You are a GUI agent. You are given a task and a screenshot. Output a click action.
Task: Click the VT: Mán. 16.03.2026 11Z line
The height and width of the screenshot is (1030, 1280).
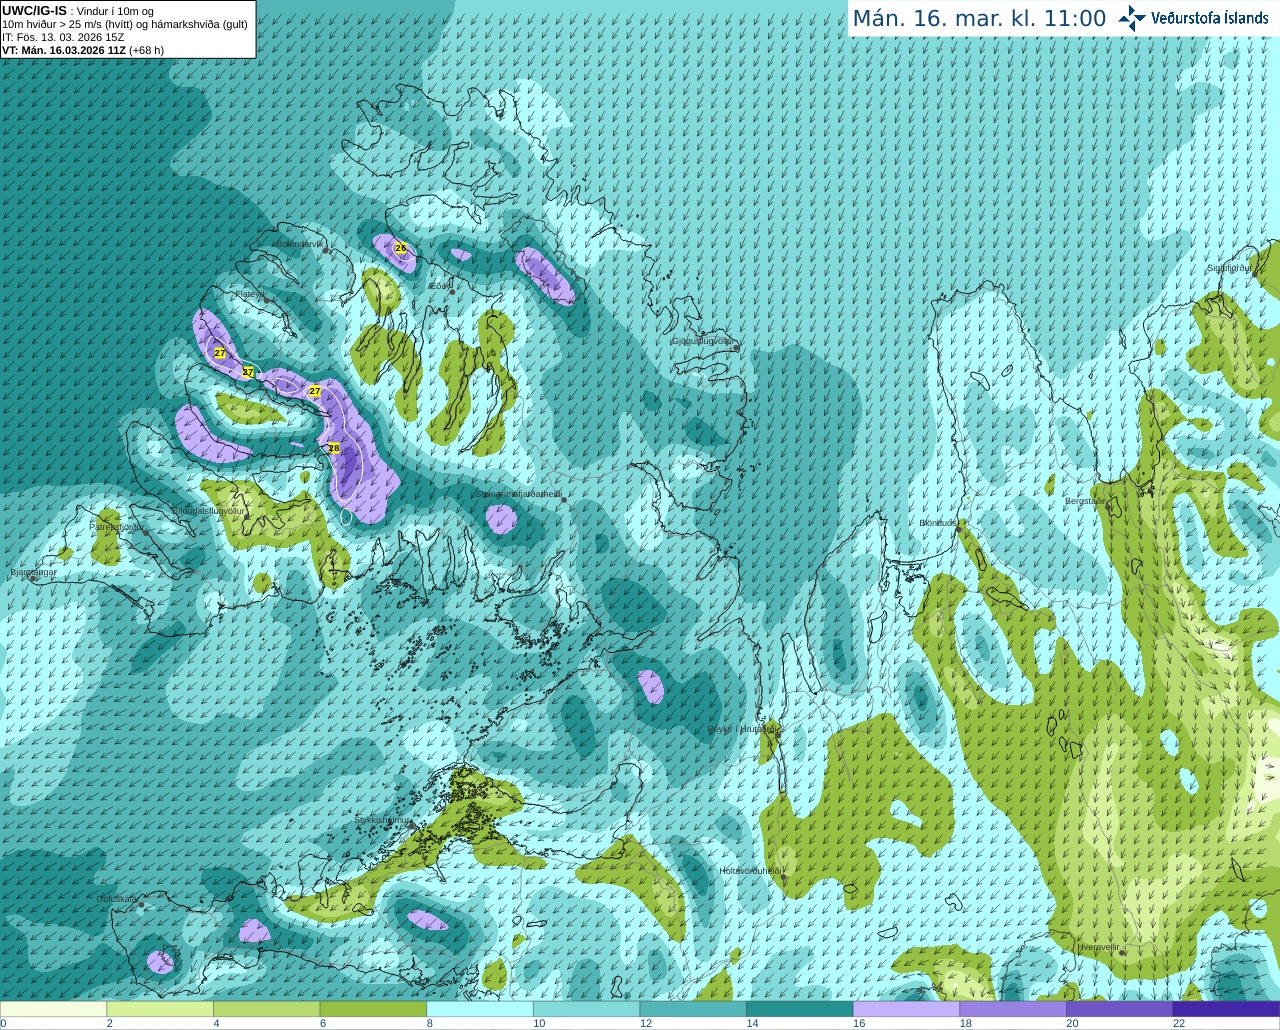83,50
